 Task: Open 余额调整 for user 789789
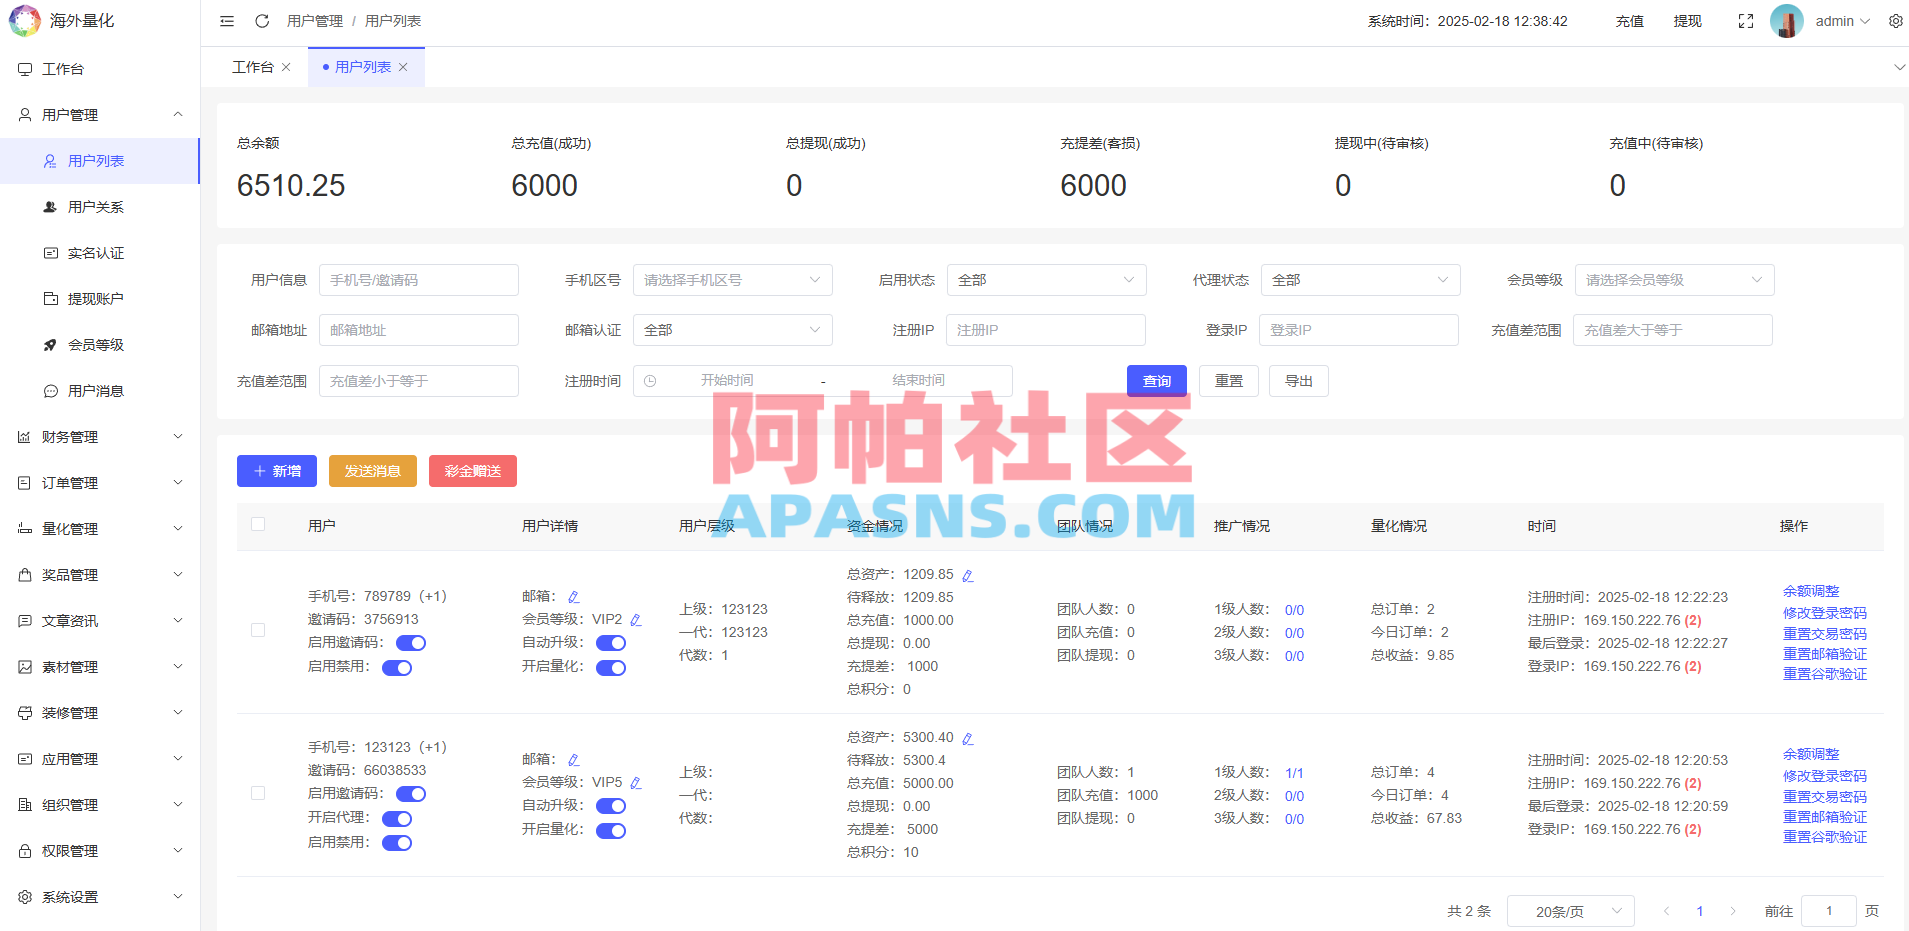pyautogui.click(x=1811, y=590)
